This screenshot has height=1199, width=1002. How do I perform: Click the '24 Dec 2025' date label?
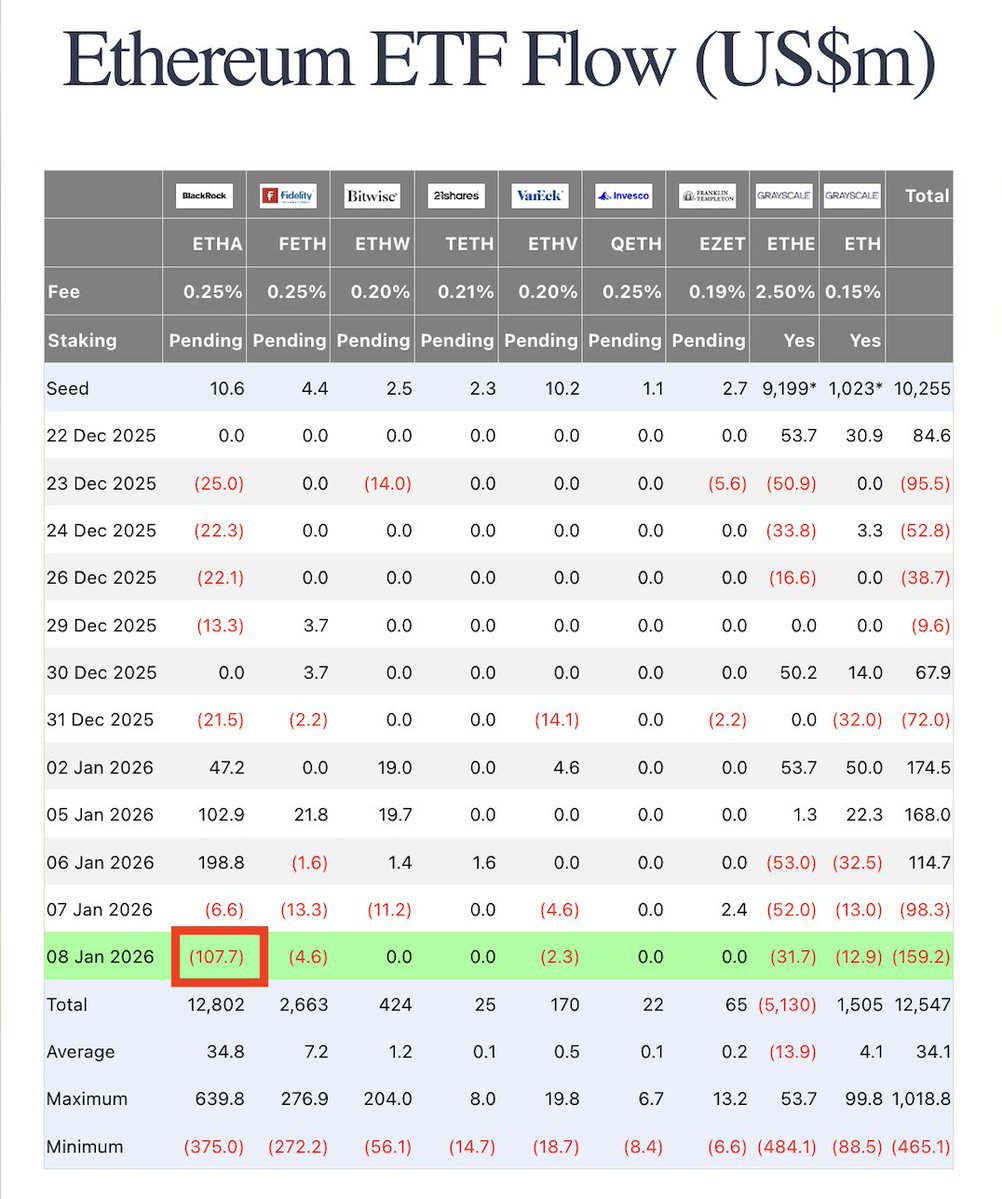tap(101, 531)
